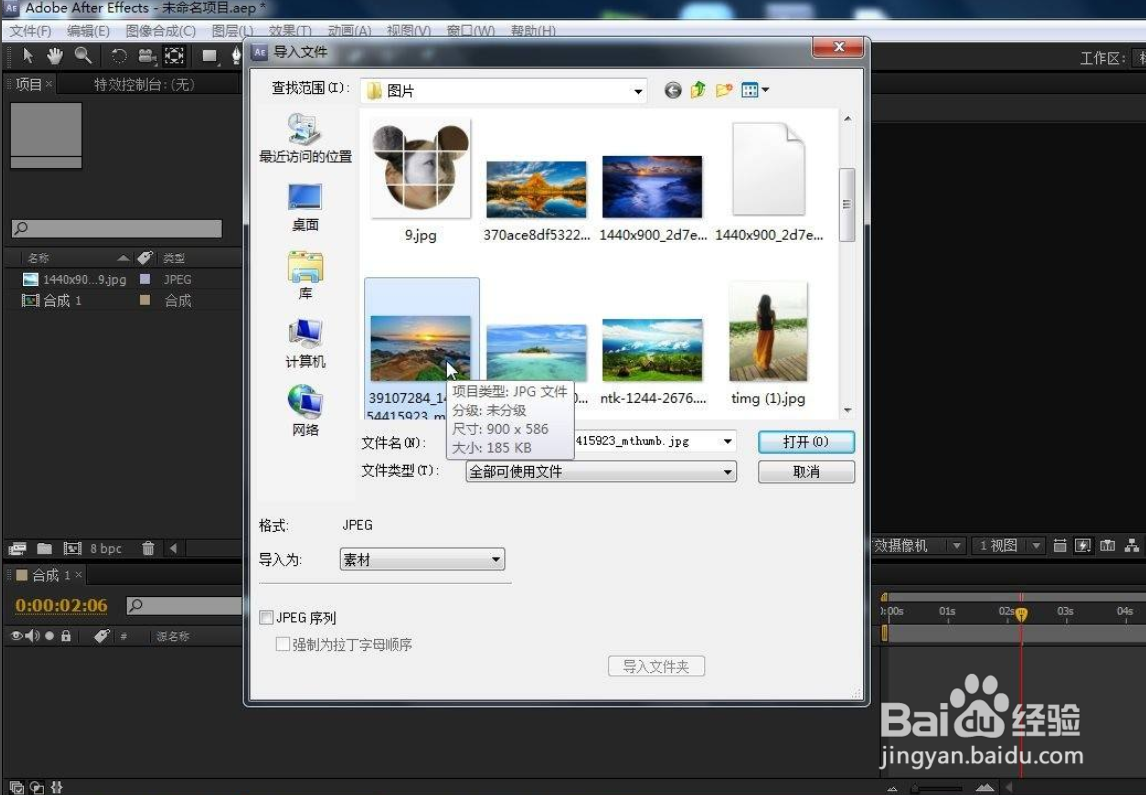Click the trash delete icon in project panel
1146x795 pixels.
[148, 548]
